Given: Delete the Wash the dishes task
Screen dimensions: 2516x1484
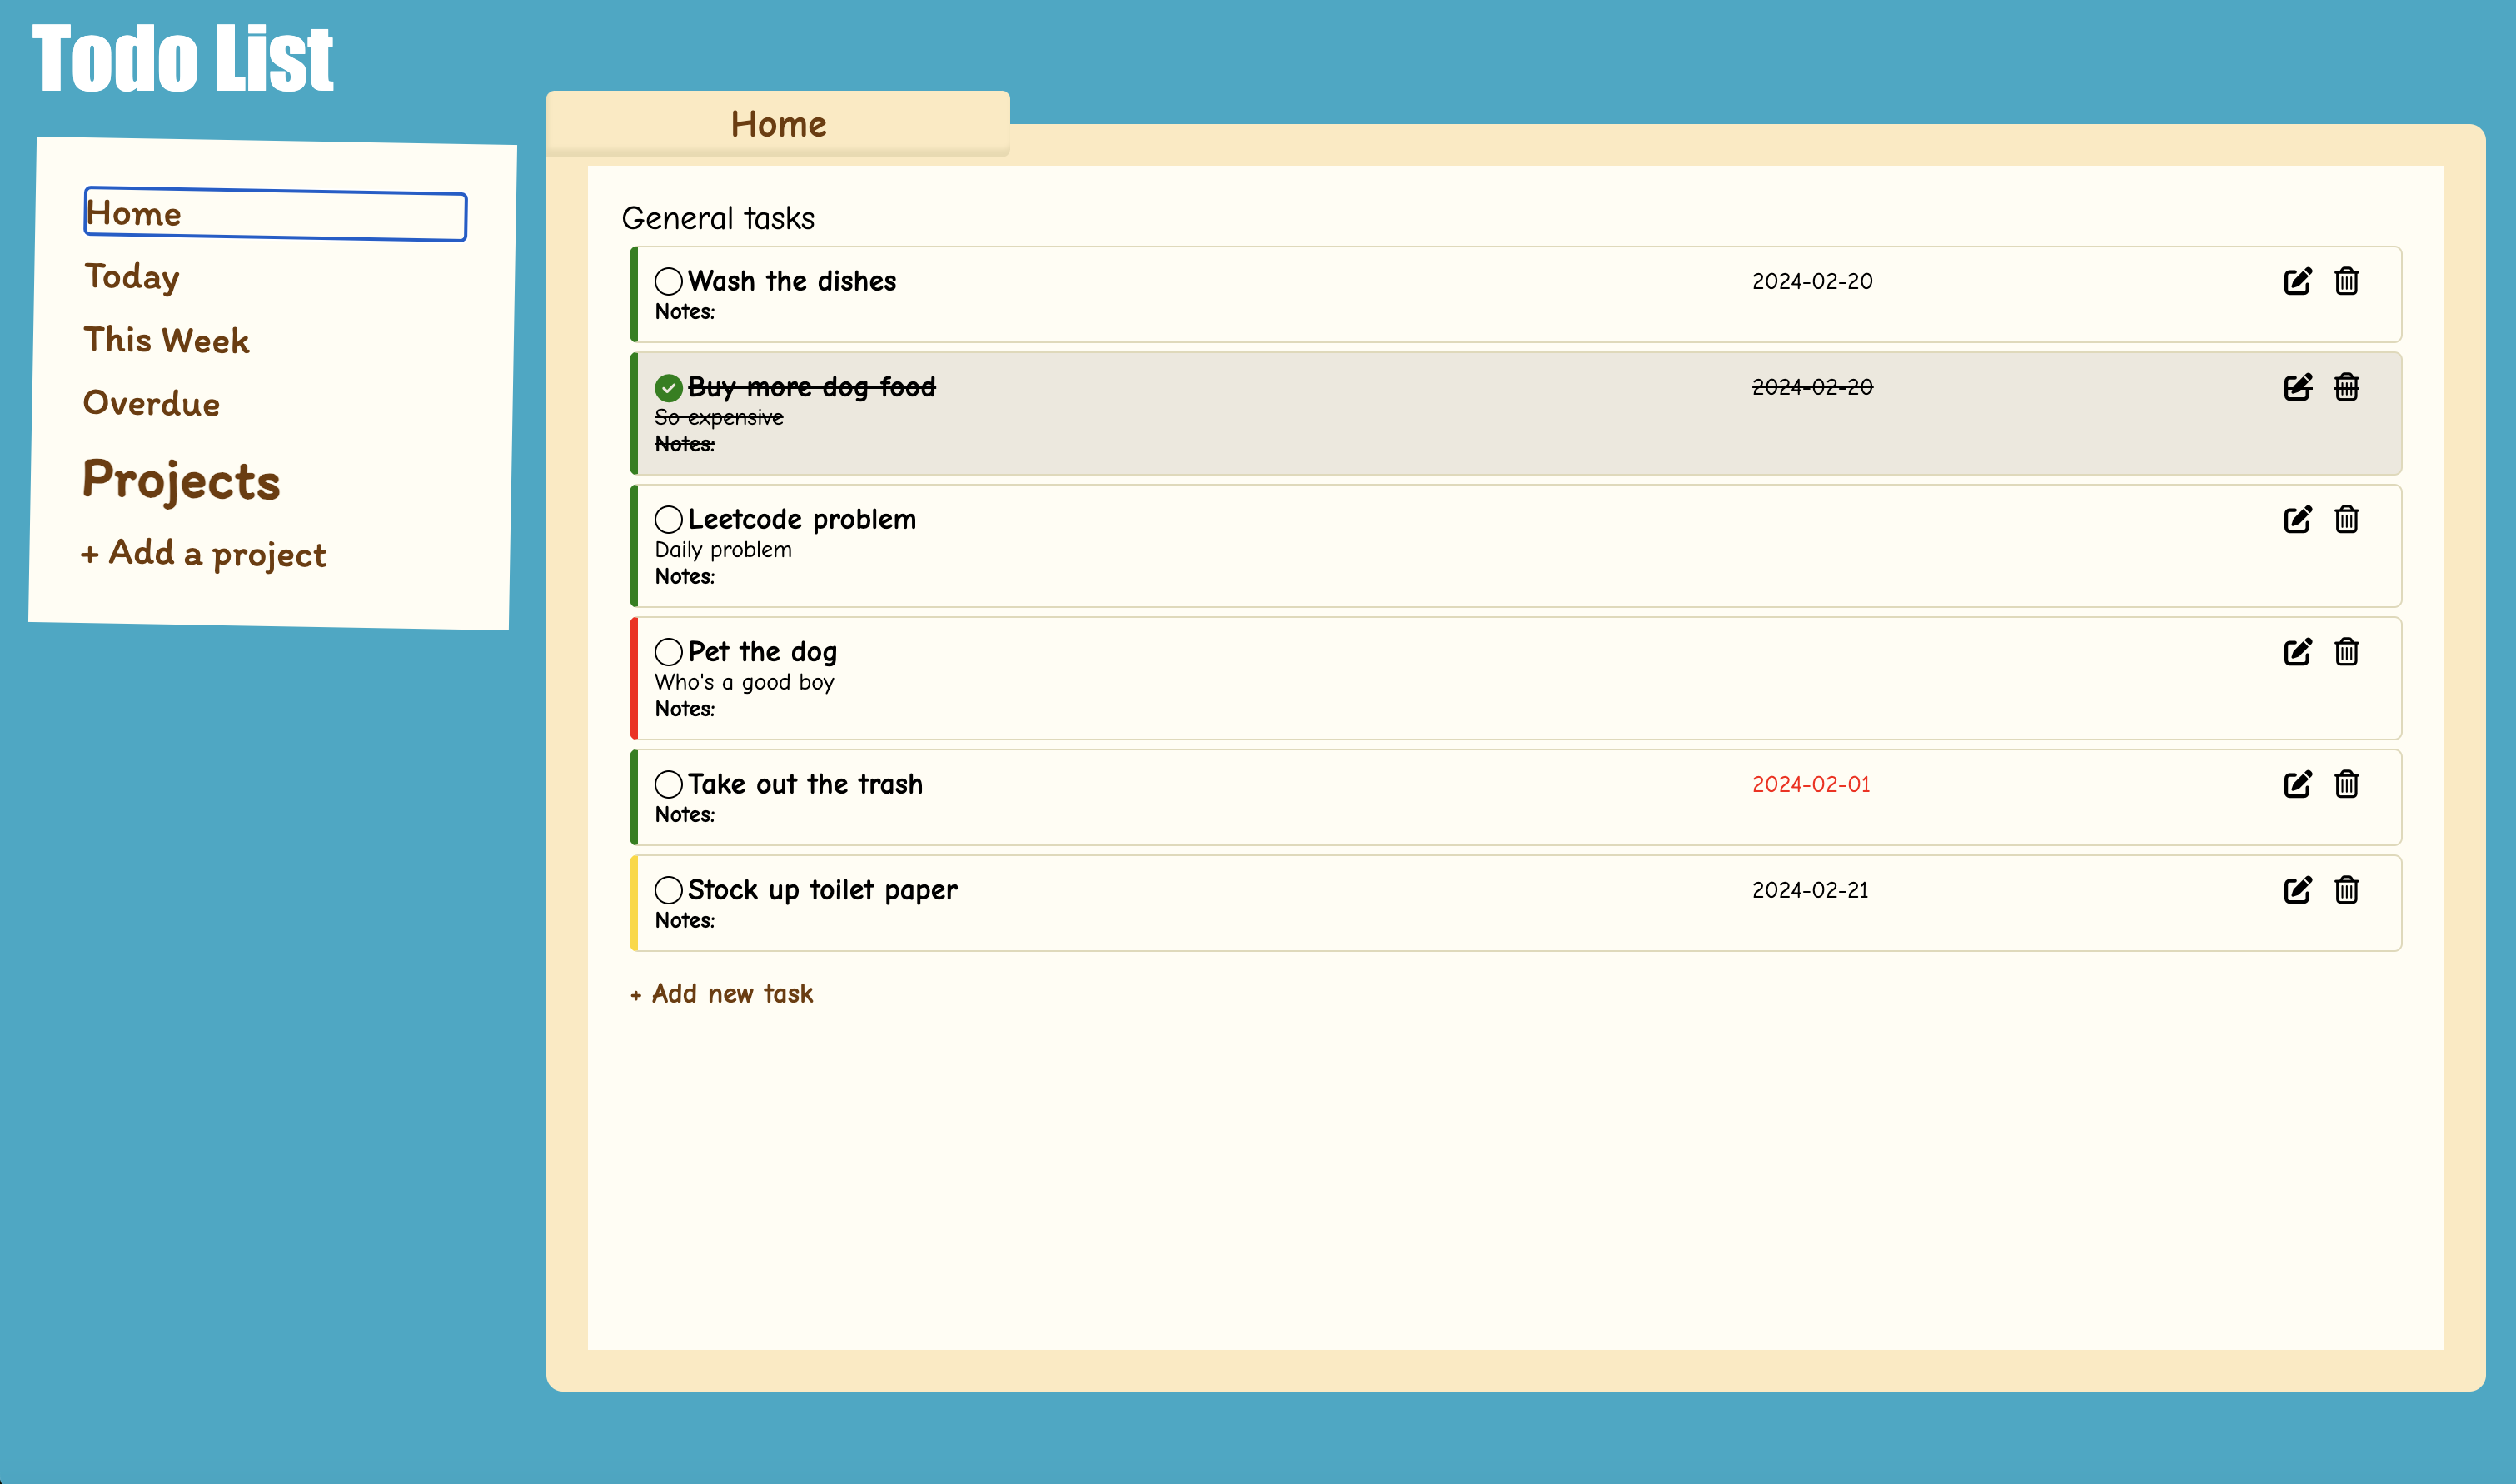Looking at the screenshot, I should tap(2346, 281).
